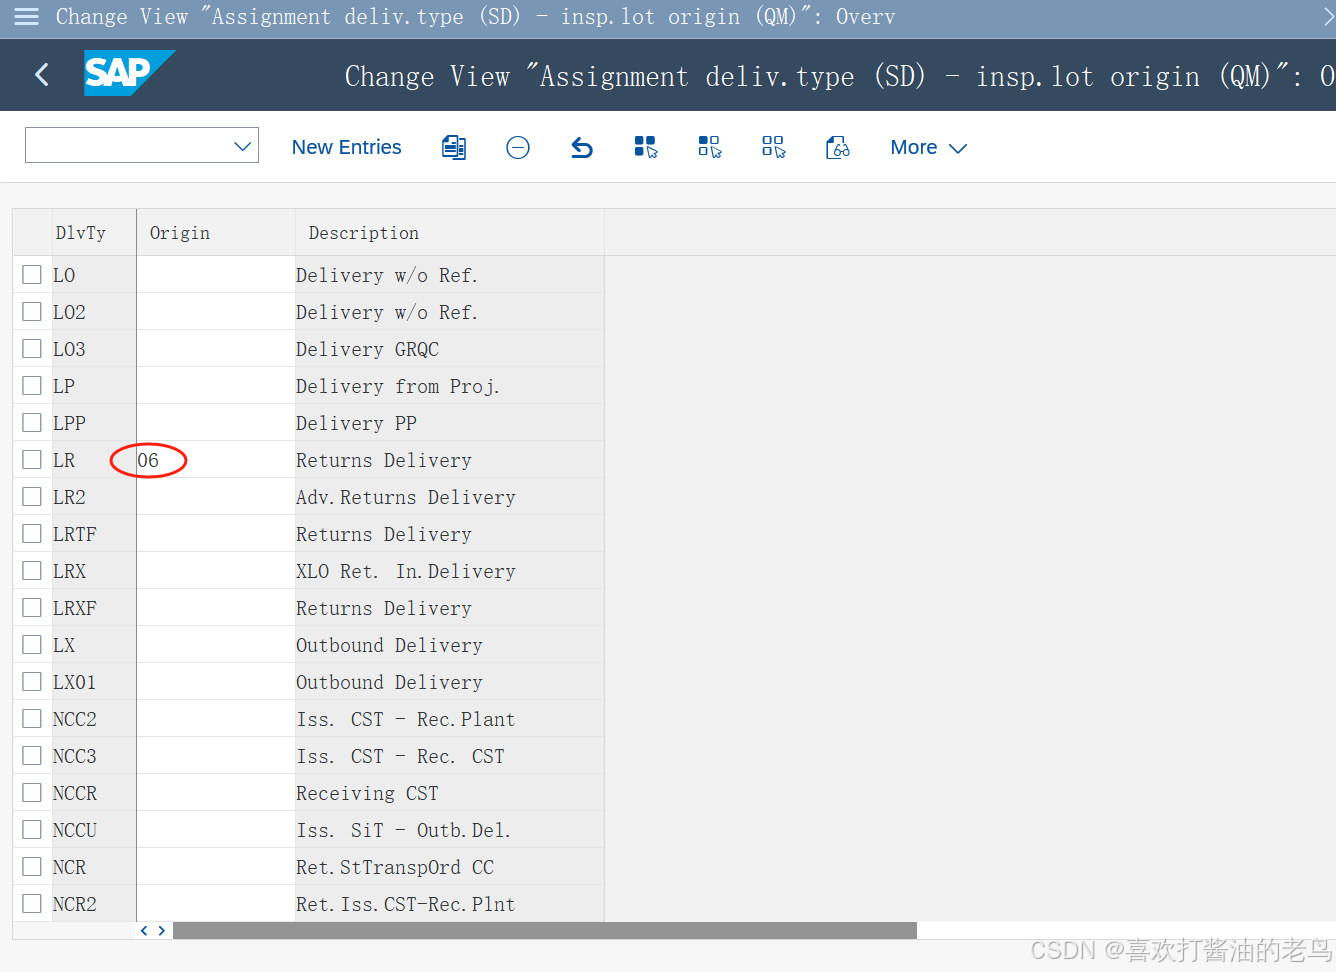1336x972 pixels.
Task: Click the Select All icon
Action: pyautogui.click(x=646, y=148)
